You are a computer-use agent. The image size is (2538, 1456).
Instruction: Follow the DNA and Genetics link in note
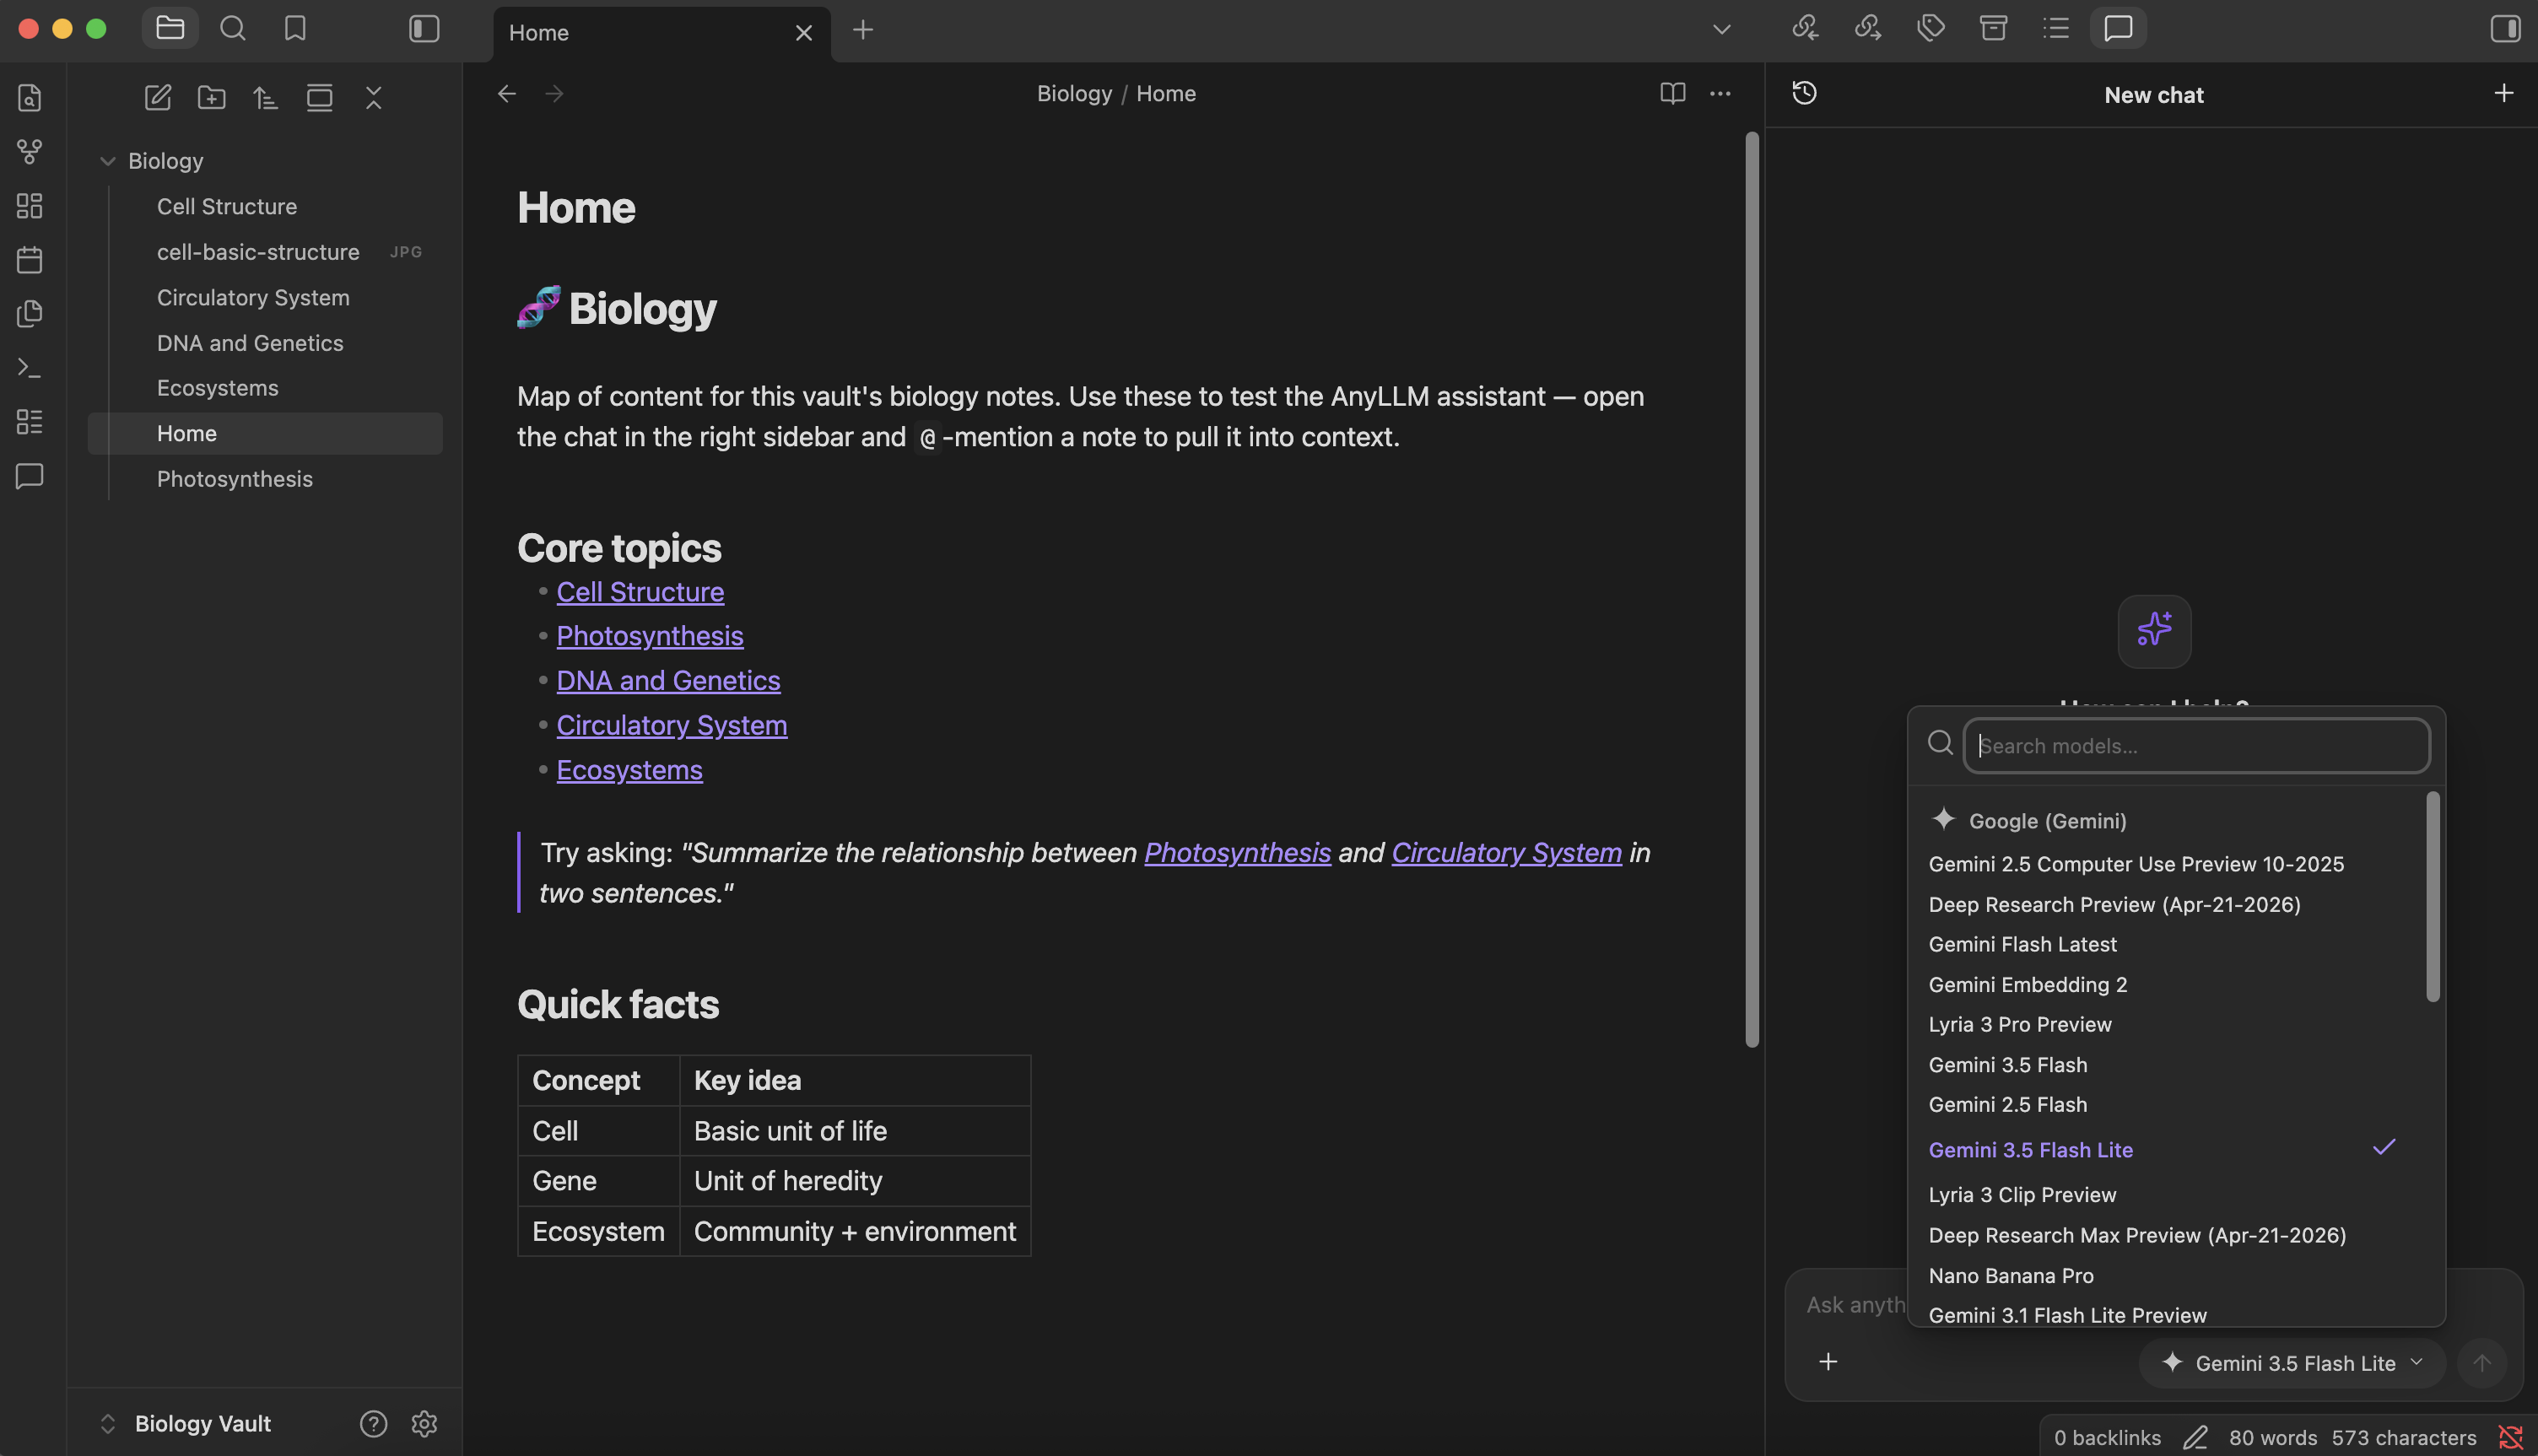[x=668, y=680]
